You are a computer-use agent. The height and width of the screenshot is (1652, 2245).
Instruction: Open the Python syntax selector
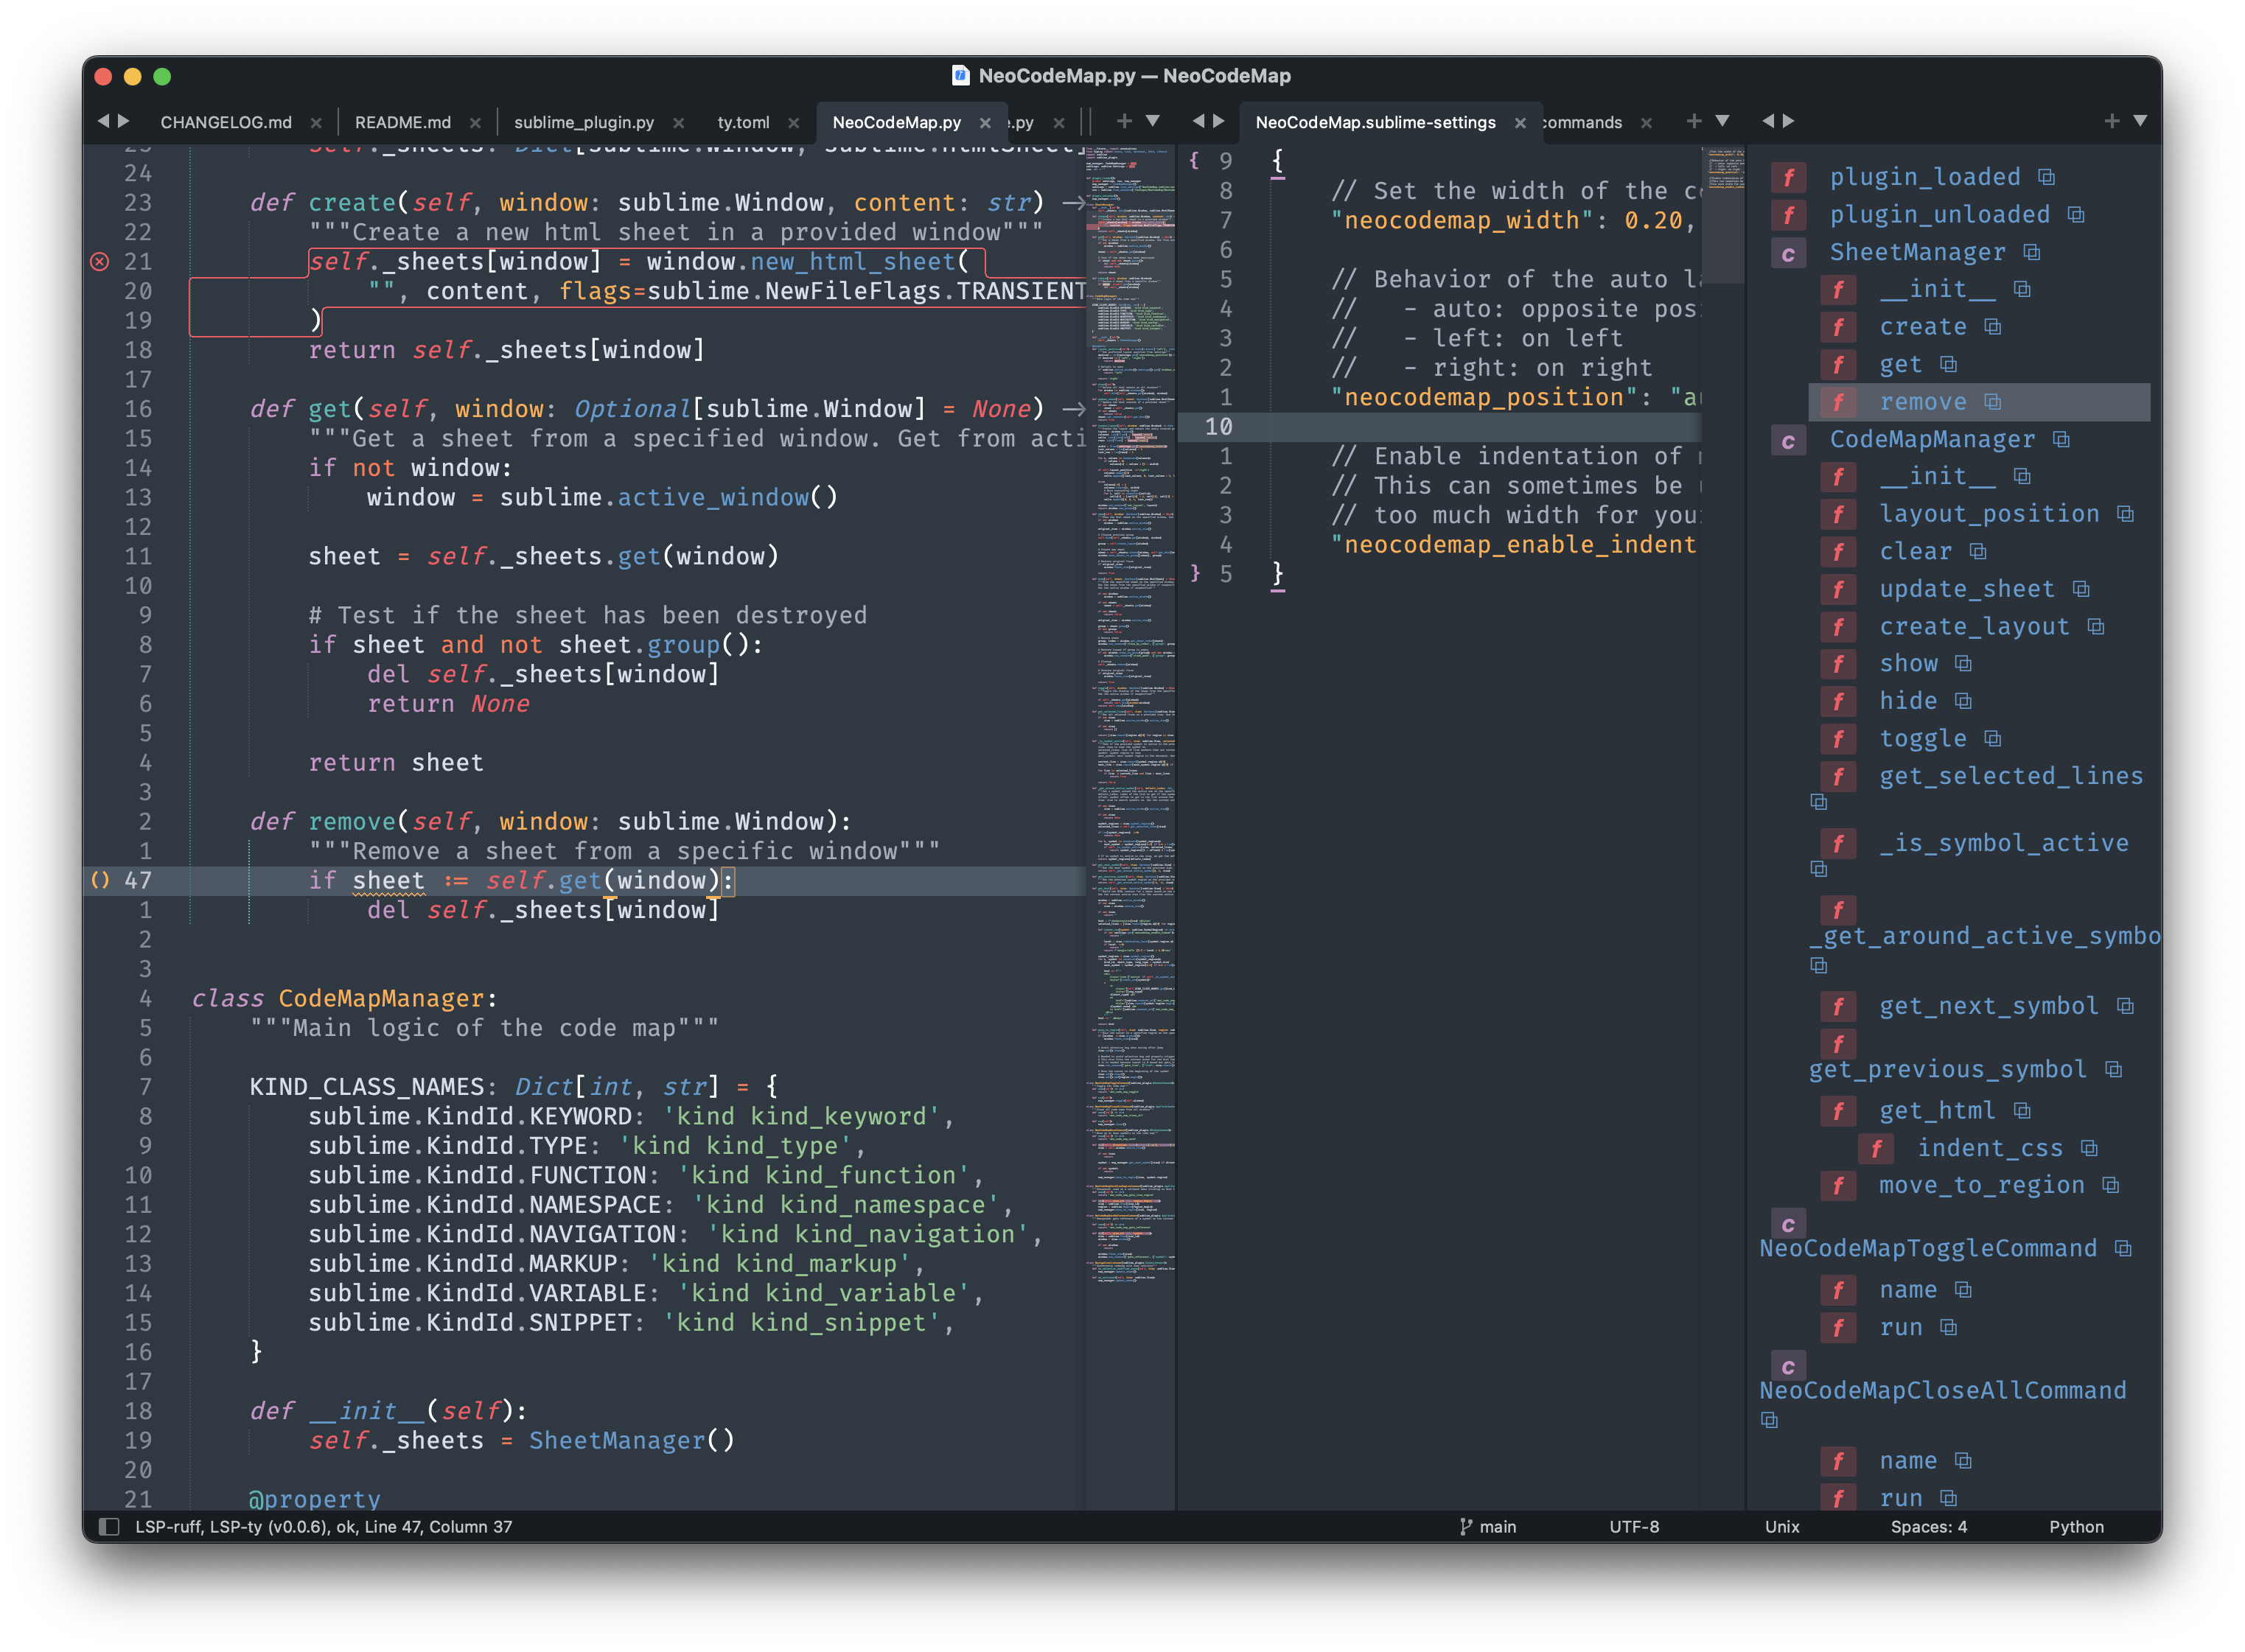[x=2076, y=1527]
